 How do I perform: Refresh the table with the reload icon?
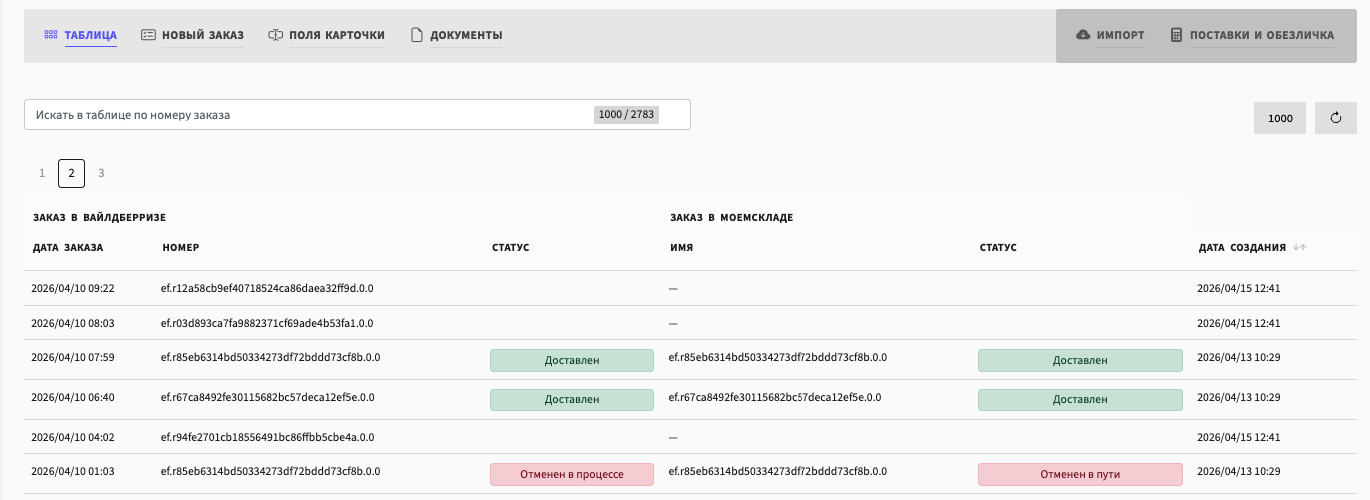tap(1335, 118)
